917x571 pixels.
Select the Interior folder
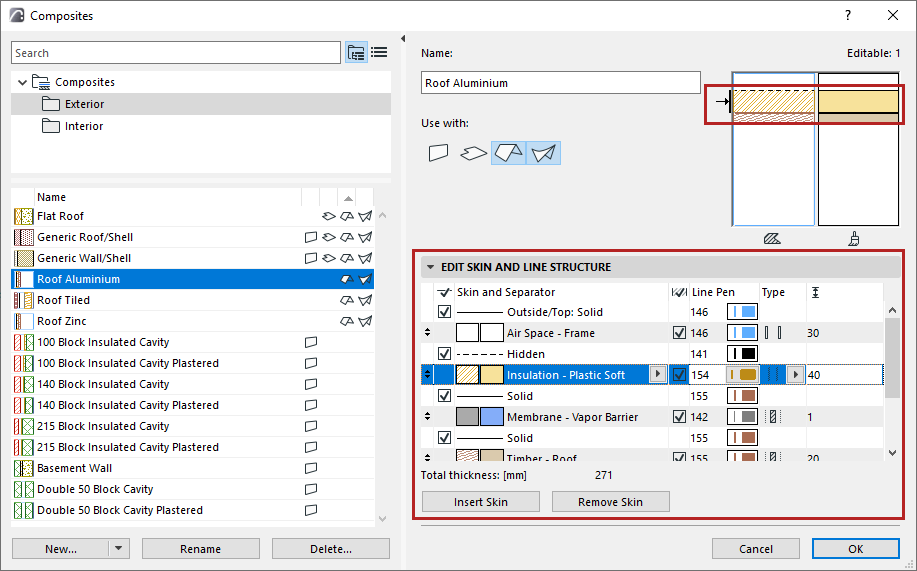tap(201, 126)
